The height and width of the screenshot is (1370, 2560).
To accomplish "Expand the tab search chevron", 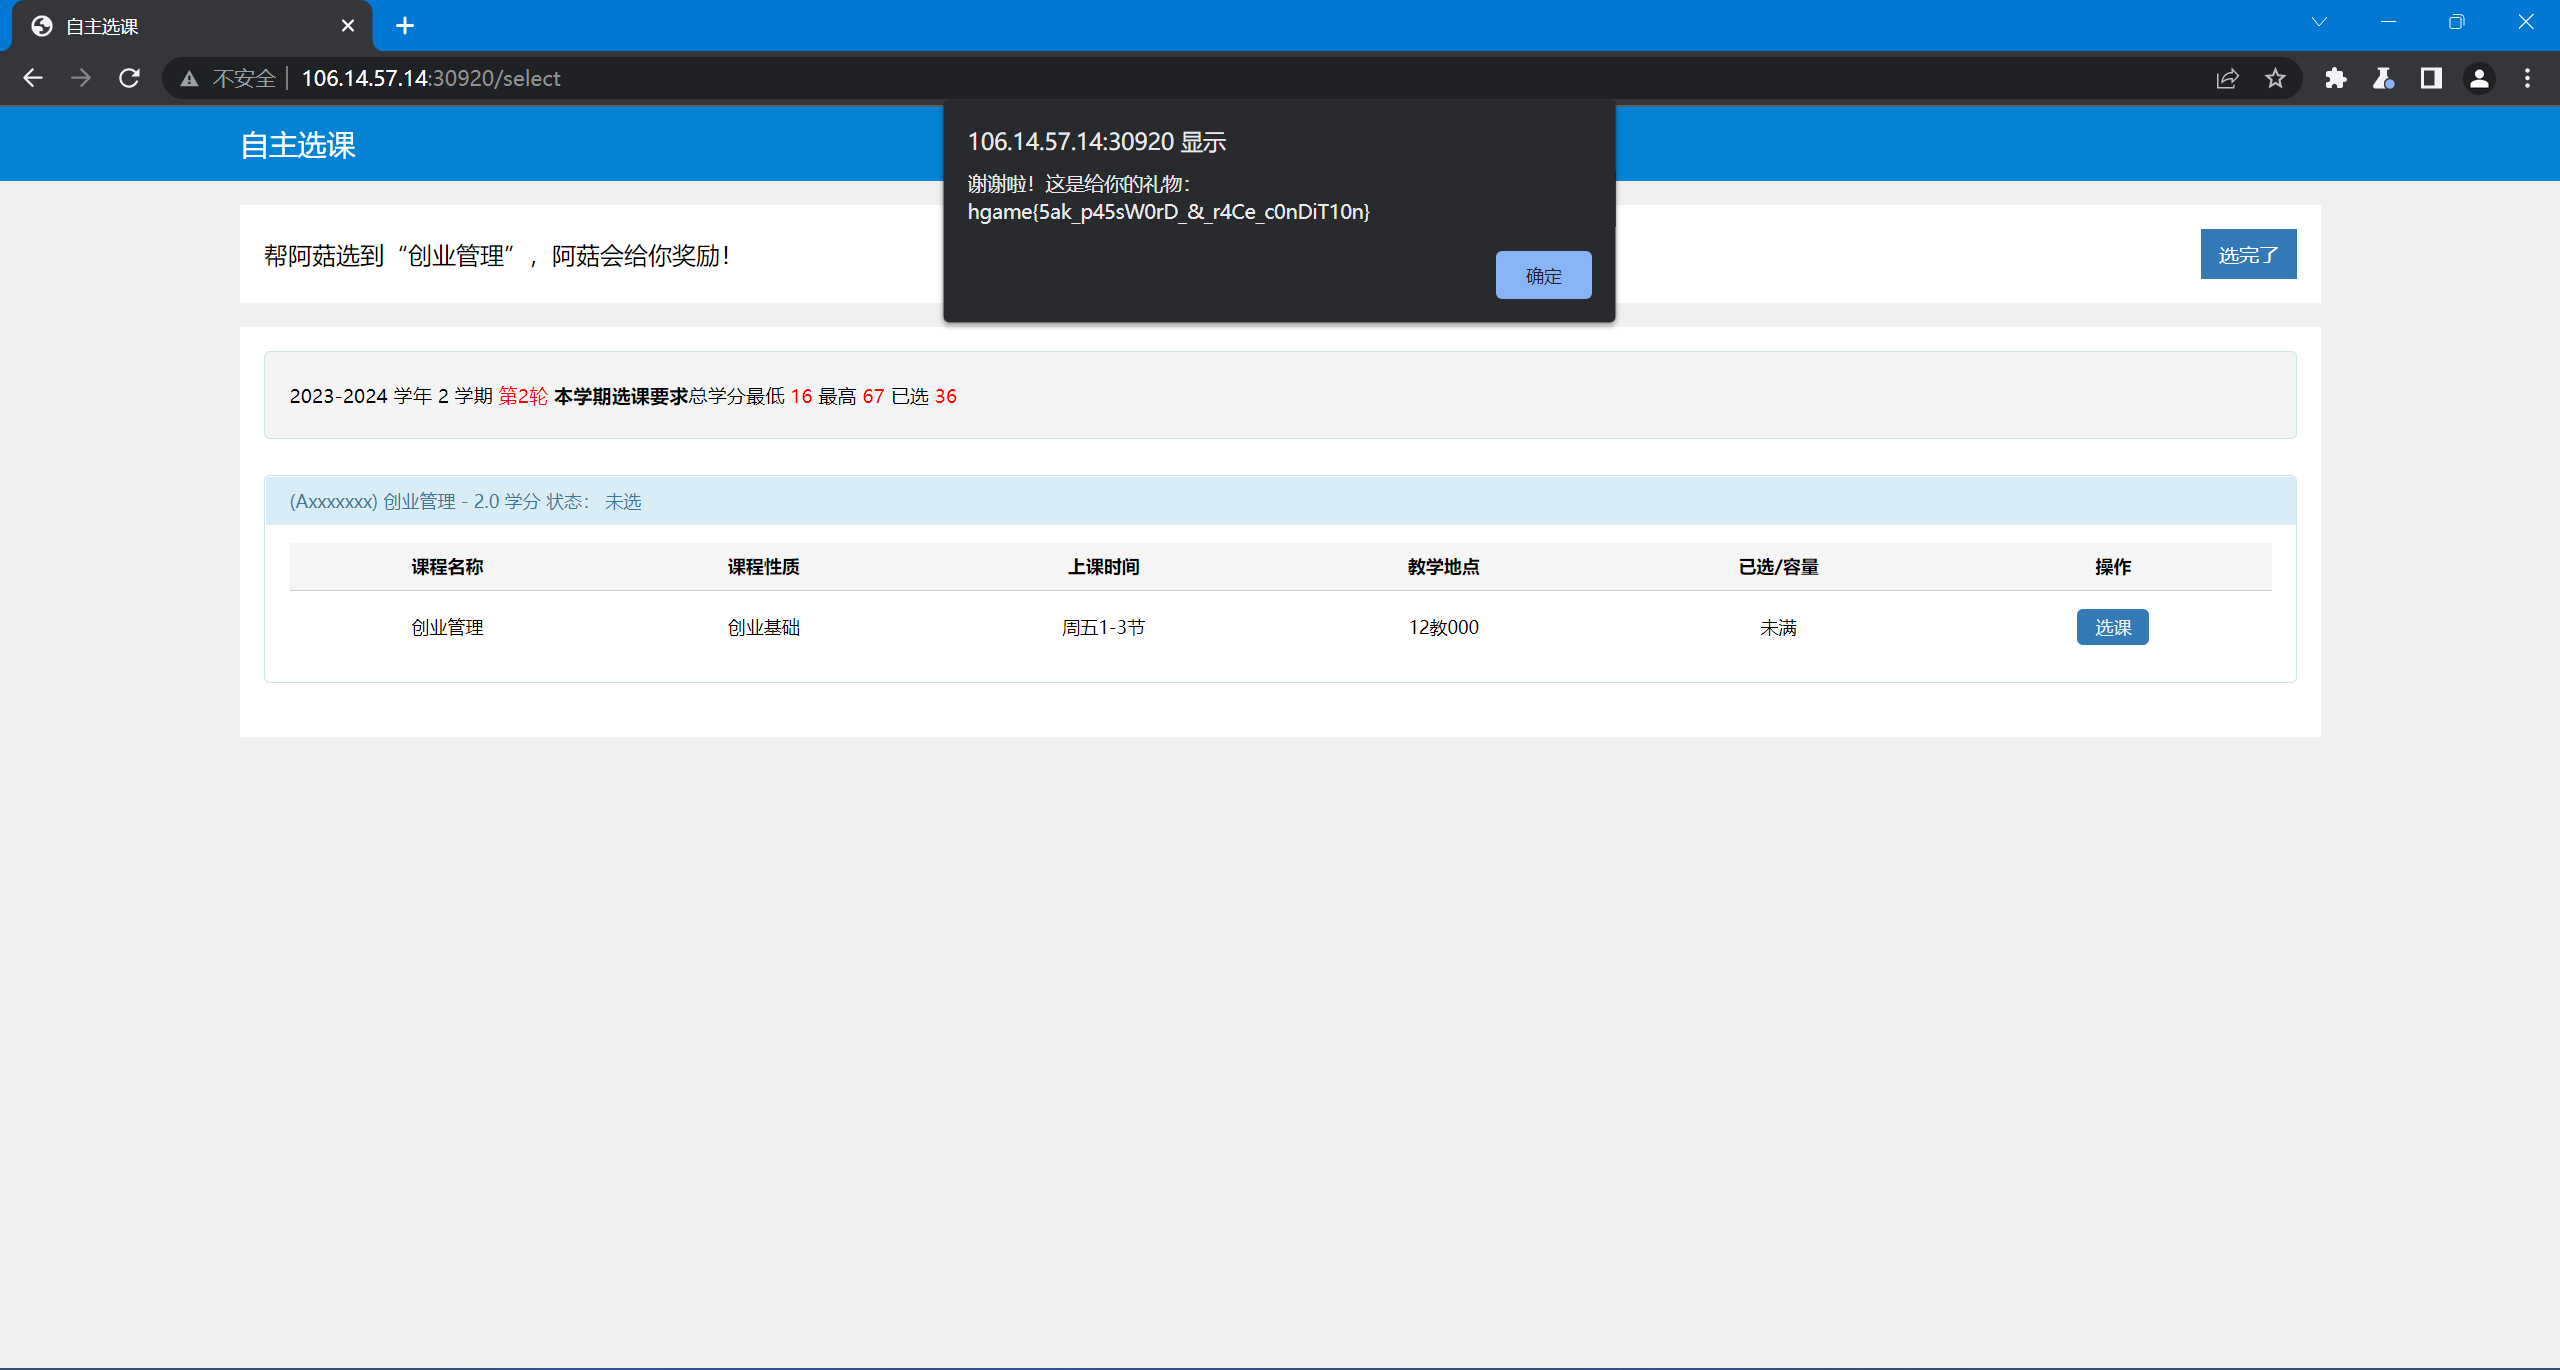I will 2319,22.
